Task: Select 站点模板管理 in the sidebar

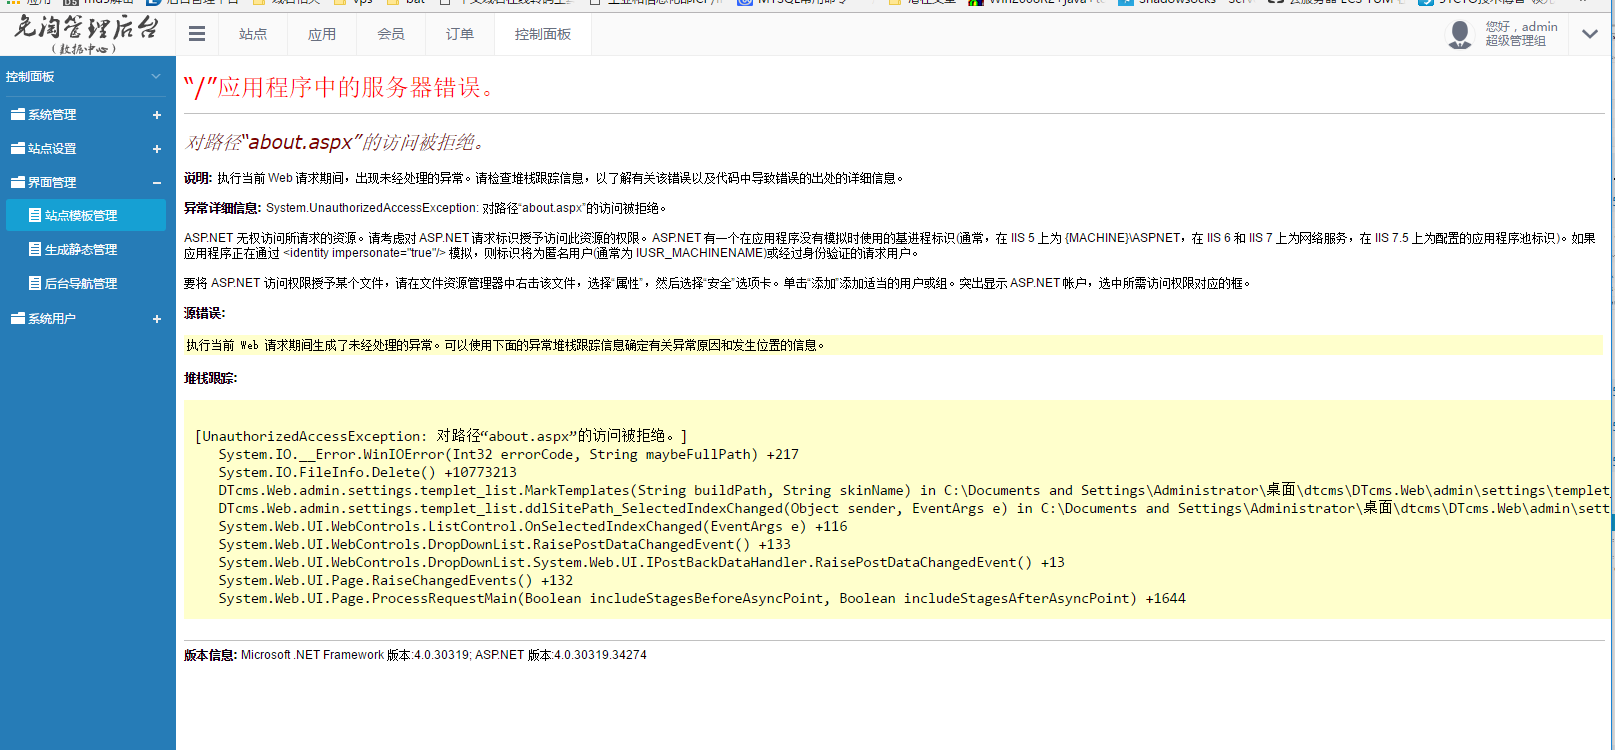Action: (86, 215)
